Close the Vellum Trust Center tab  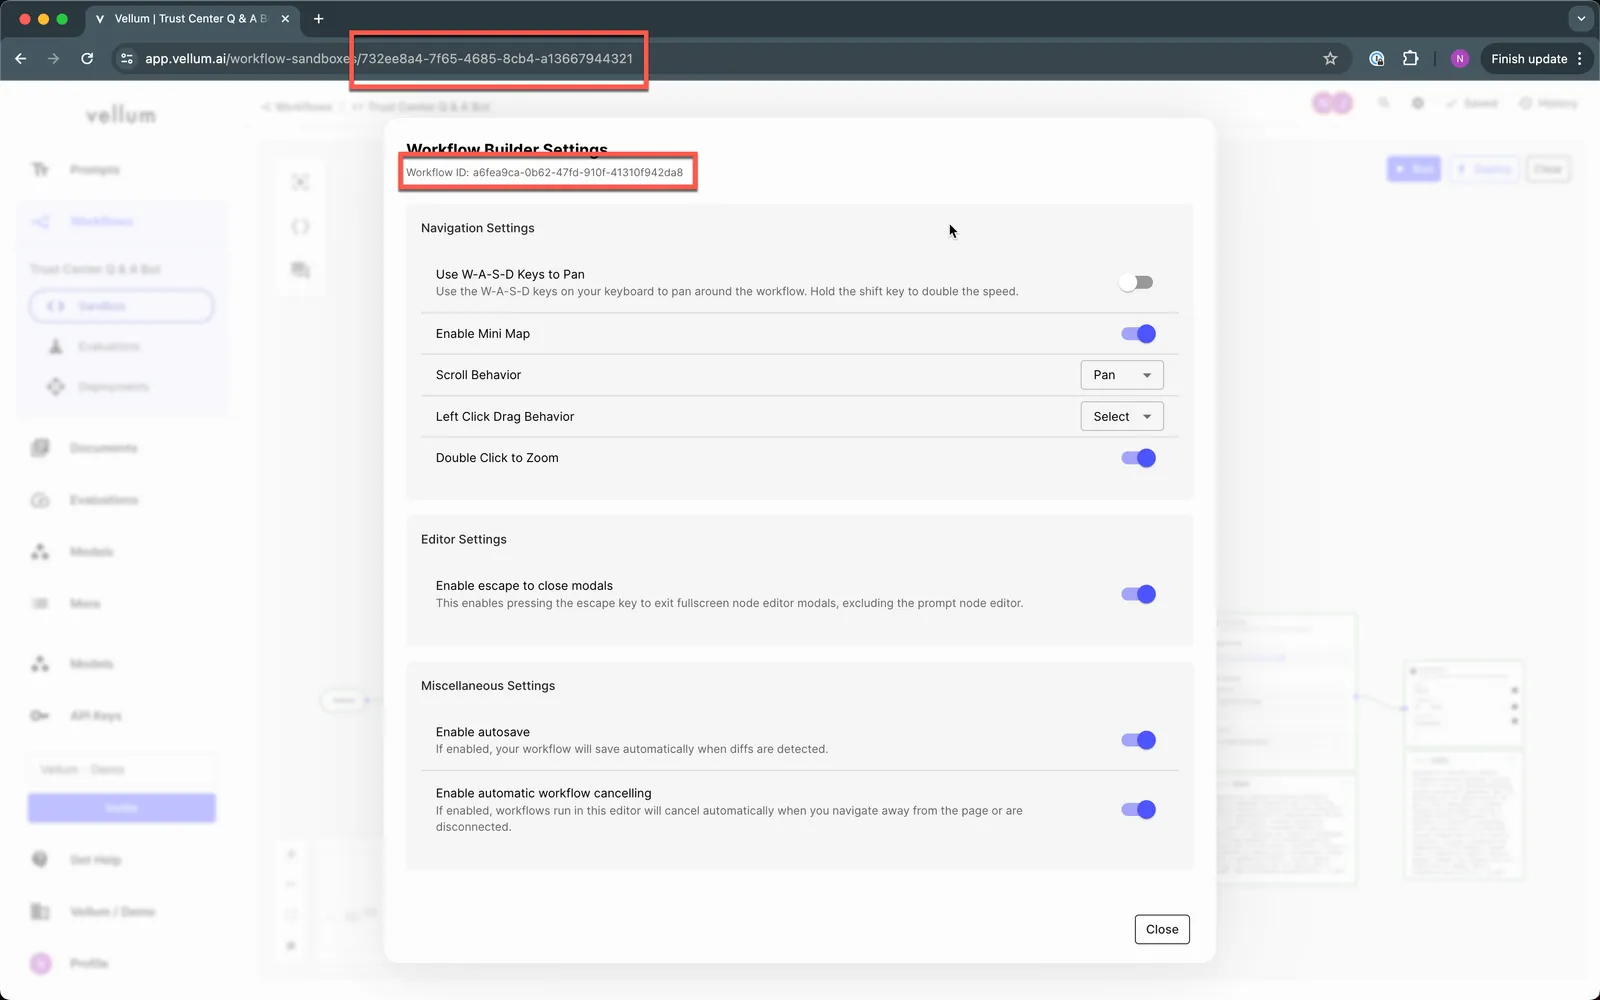285,19
